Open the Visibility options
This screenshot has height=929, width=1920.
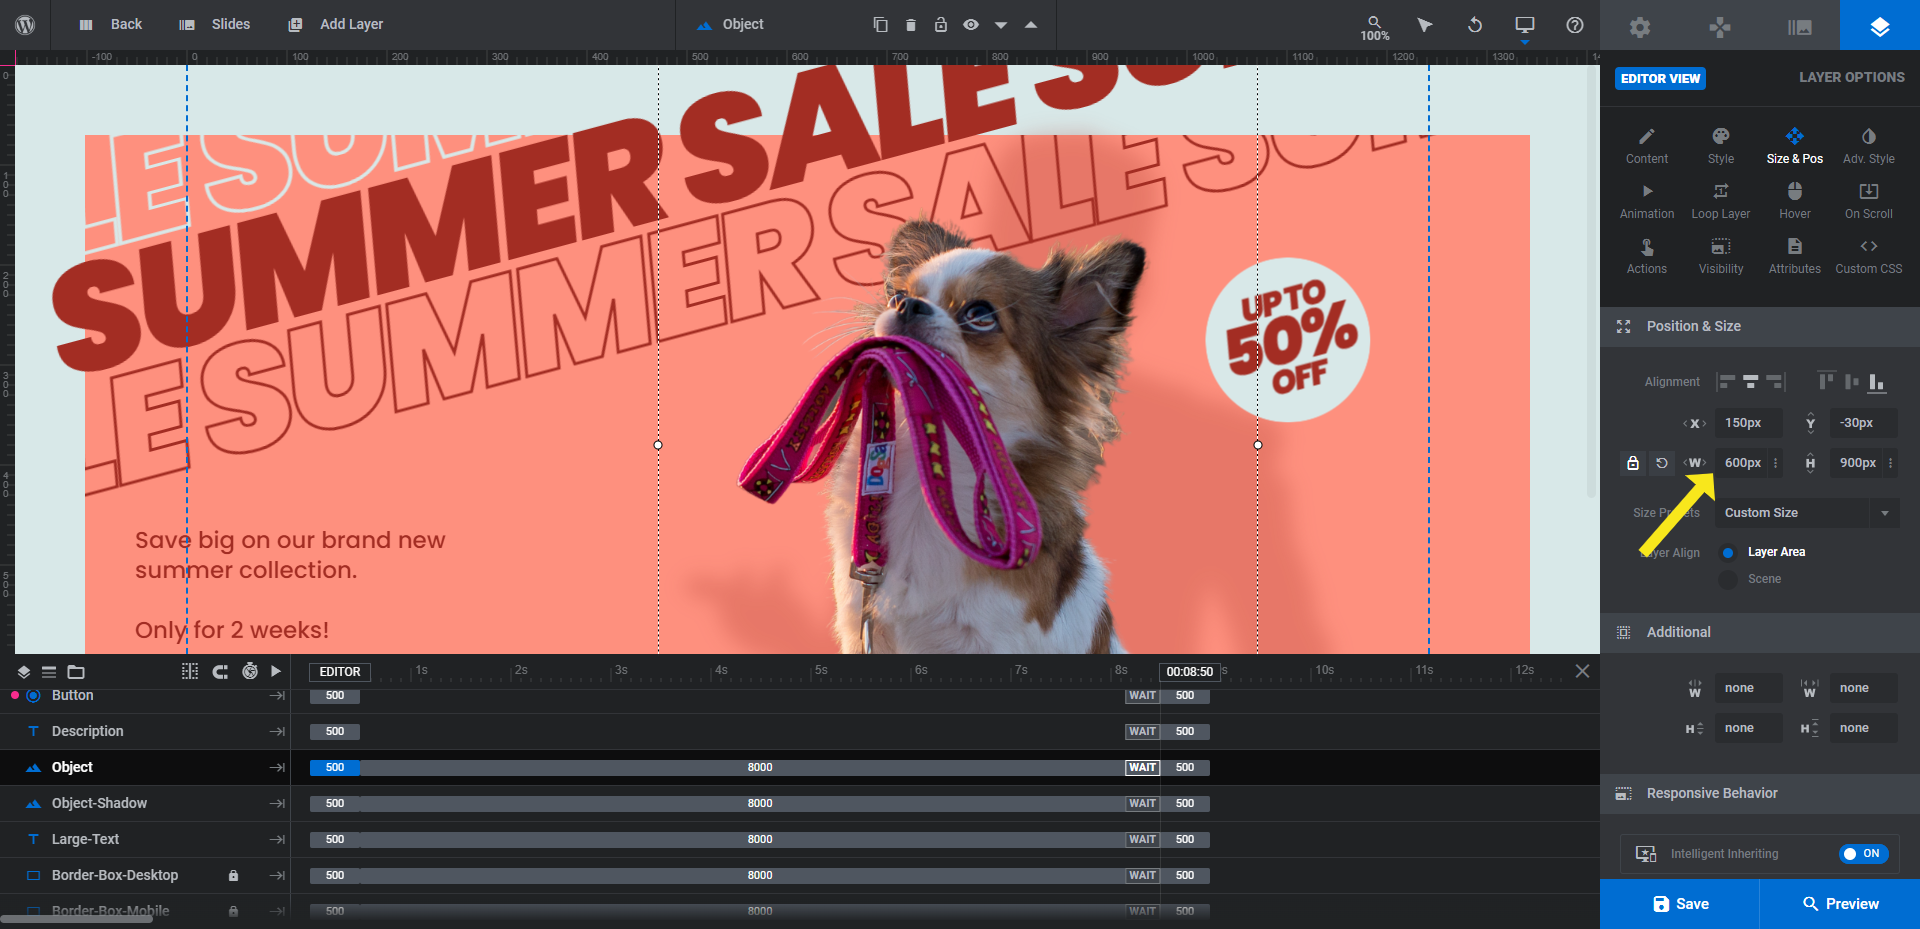coord(1721,256)
